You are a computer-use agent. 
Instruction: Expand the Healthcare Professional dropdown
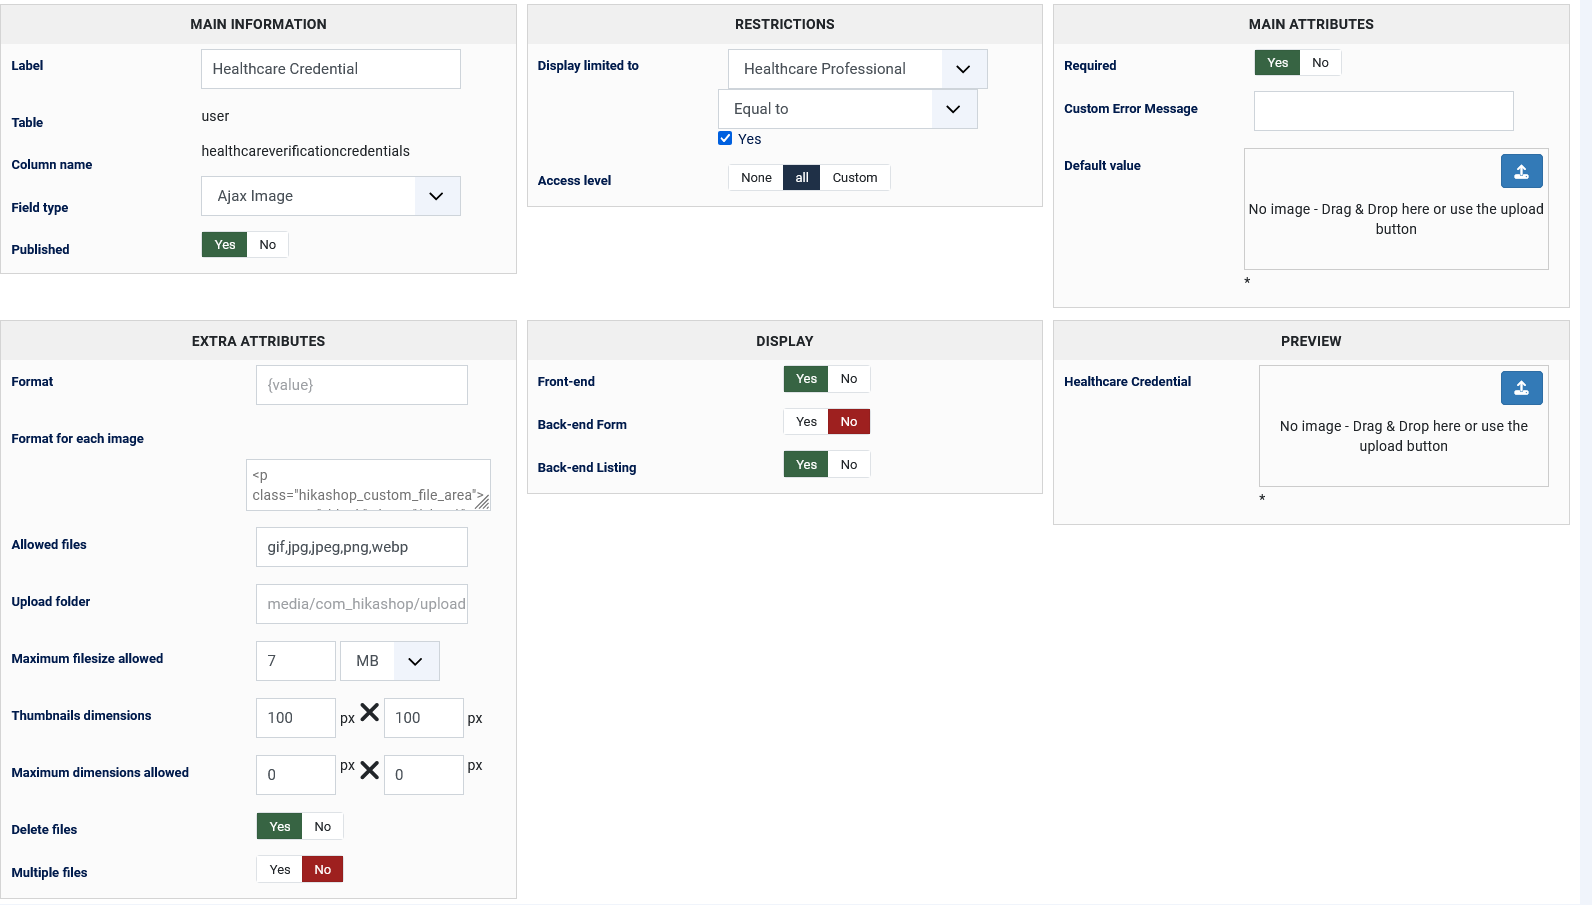(857, 69)
